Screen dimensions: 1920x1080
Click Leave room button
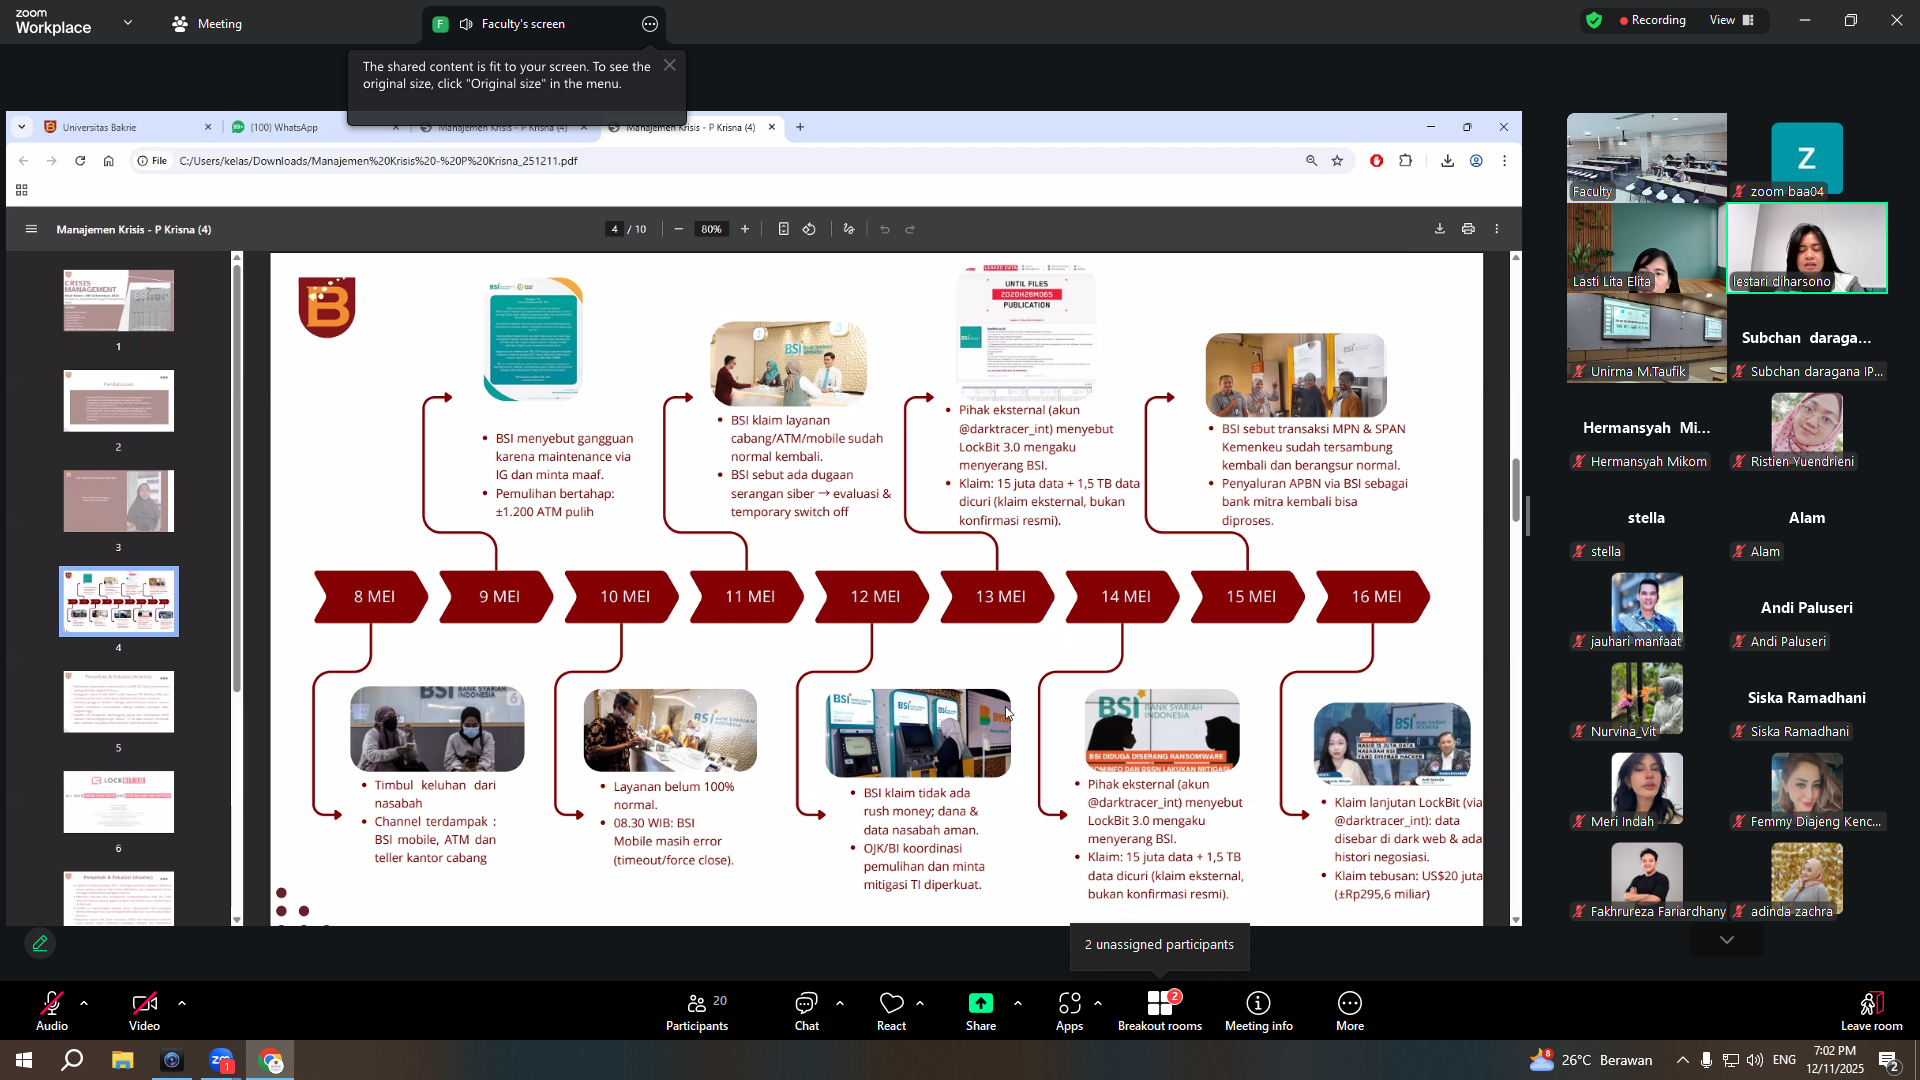click(1872, 1011)
